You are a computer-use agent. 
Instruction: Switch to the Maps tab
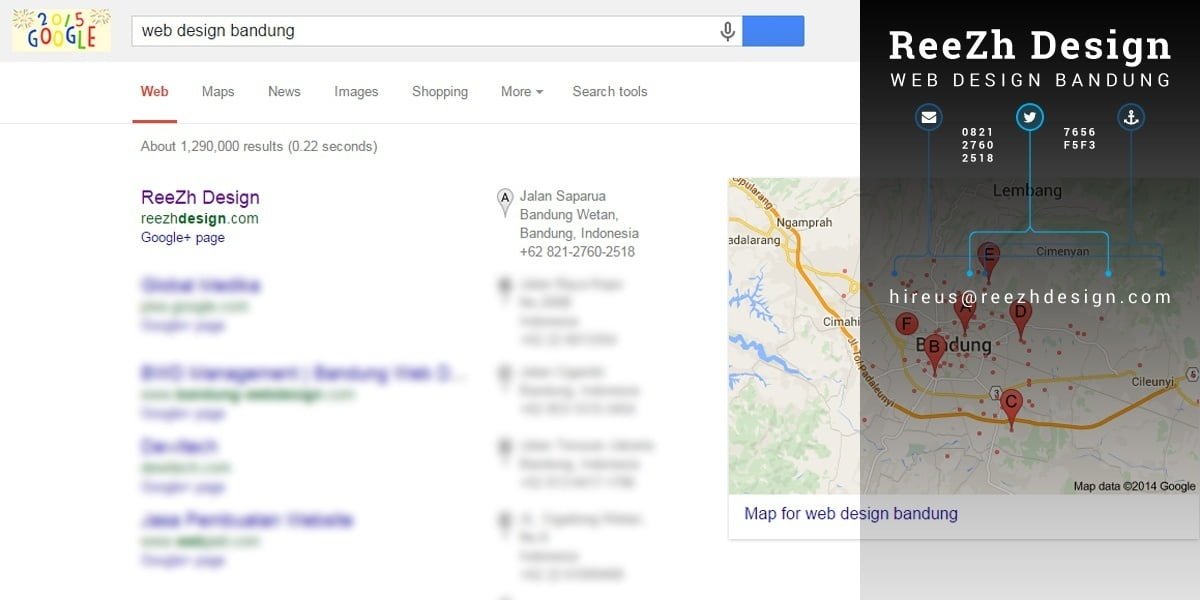coord(218,91)
